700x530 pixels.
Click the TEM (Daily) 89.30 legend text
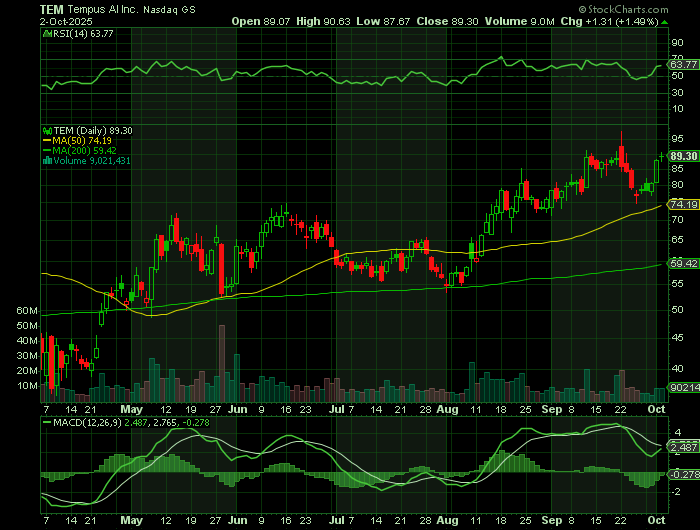[93, 131]
